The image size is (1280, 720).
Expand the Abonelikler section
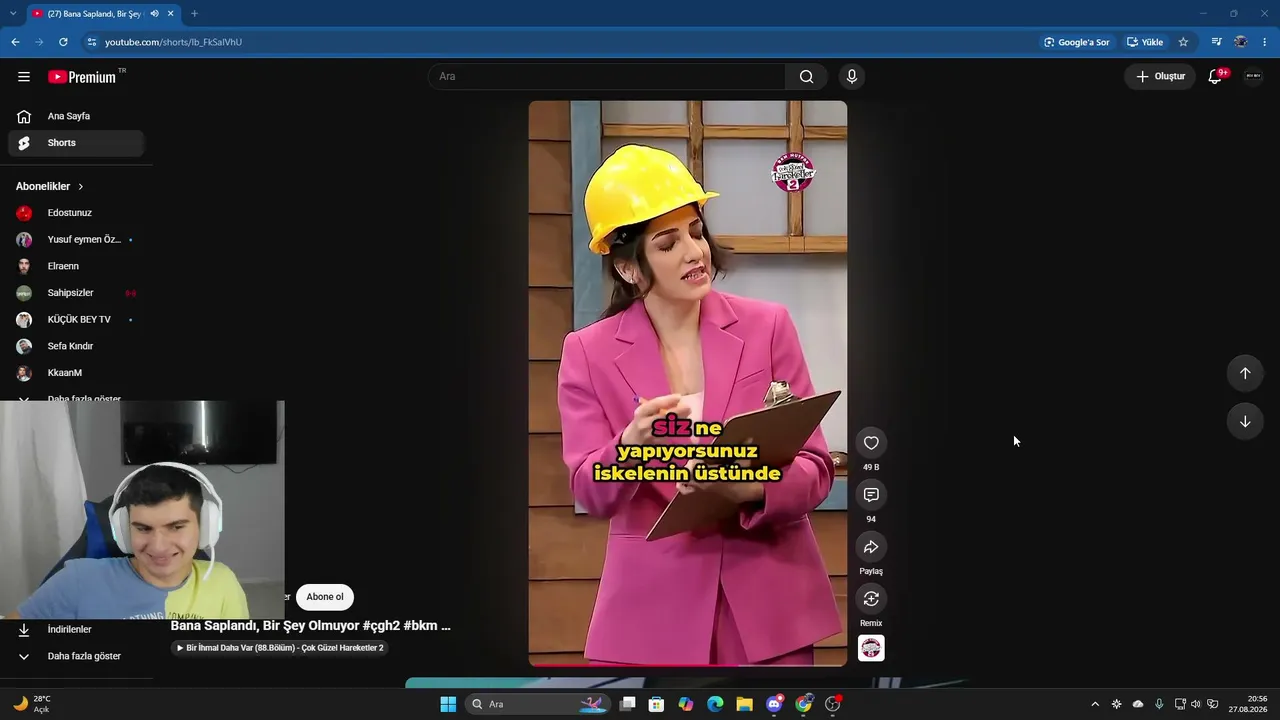50,187
